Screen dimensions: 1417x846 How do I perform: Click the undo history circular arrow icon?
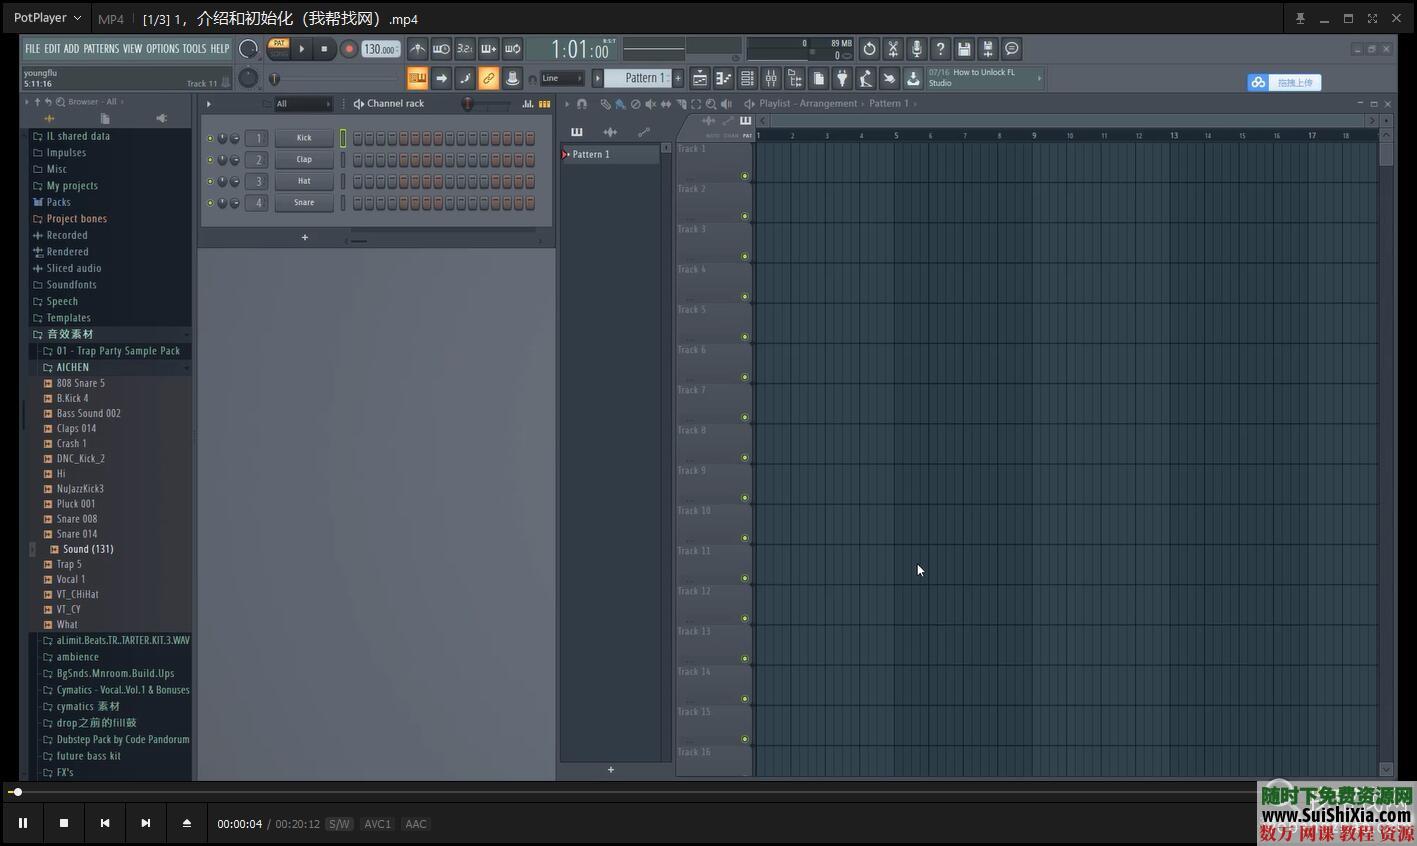[x=869, y=49]
